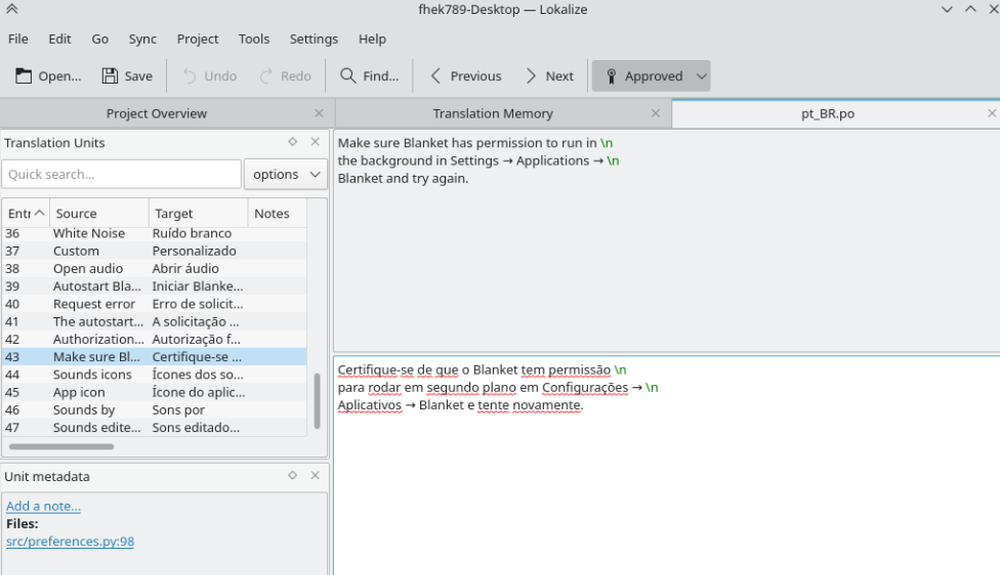Toggle the Approved status button
Image resolution: width=1000 pixels, height=575 pixels.
click(643, 76)
